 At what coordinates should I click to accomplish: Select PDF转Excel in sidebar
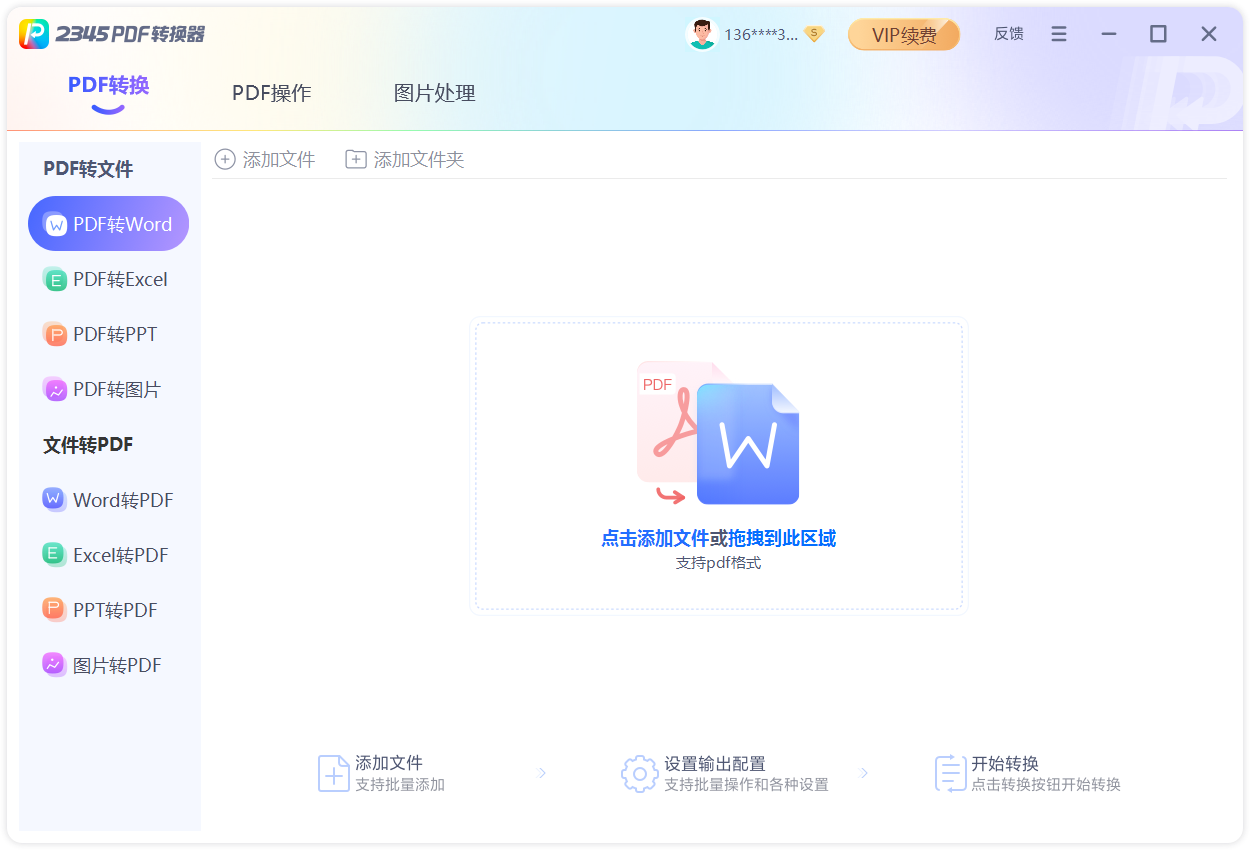[x=108, y=279]
